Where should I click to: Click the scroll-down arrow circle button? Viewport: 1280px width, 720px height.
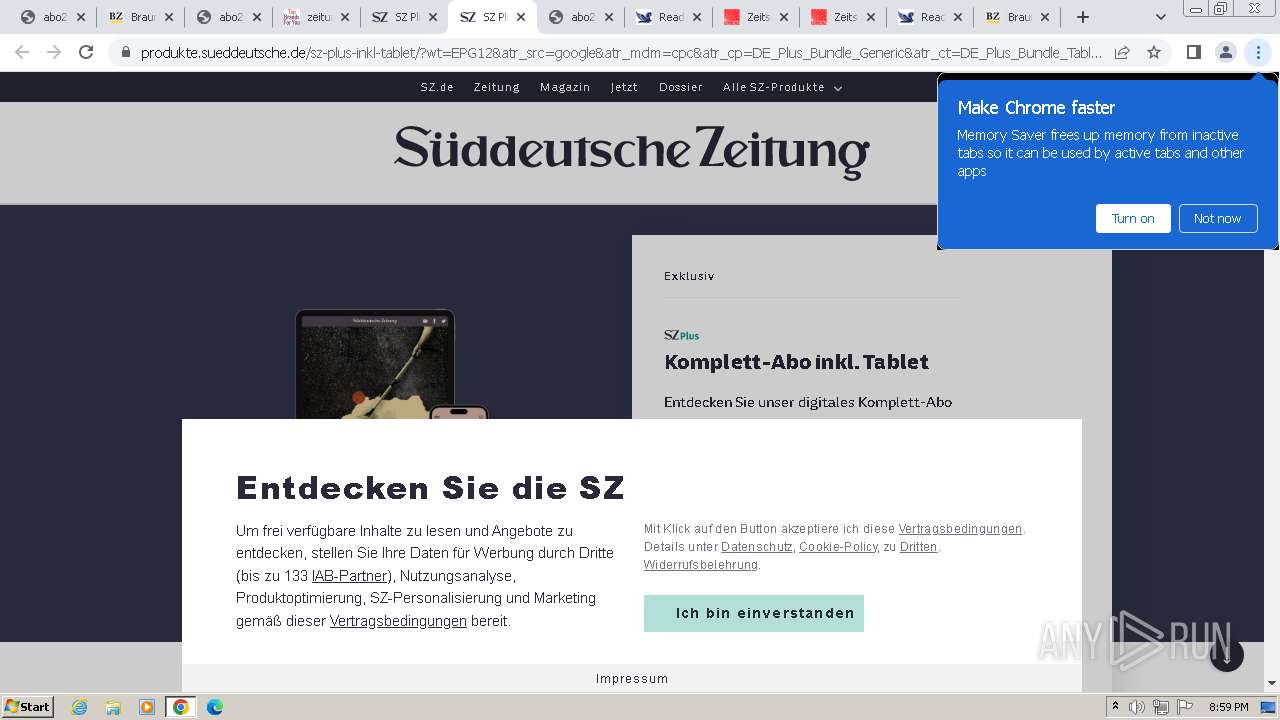pyautogui.click(x=1227, y=655)
